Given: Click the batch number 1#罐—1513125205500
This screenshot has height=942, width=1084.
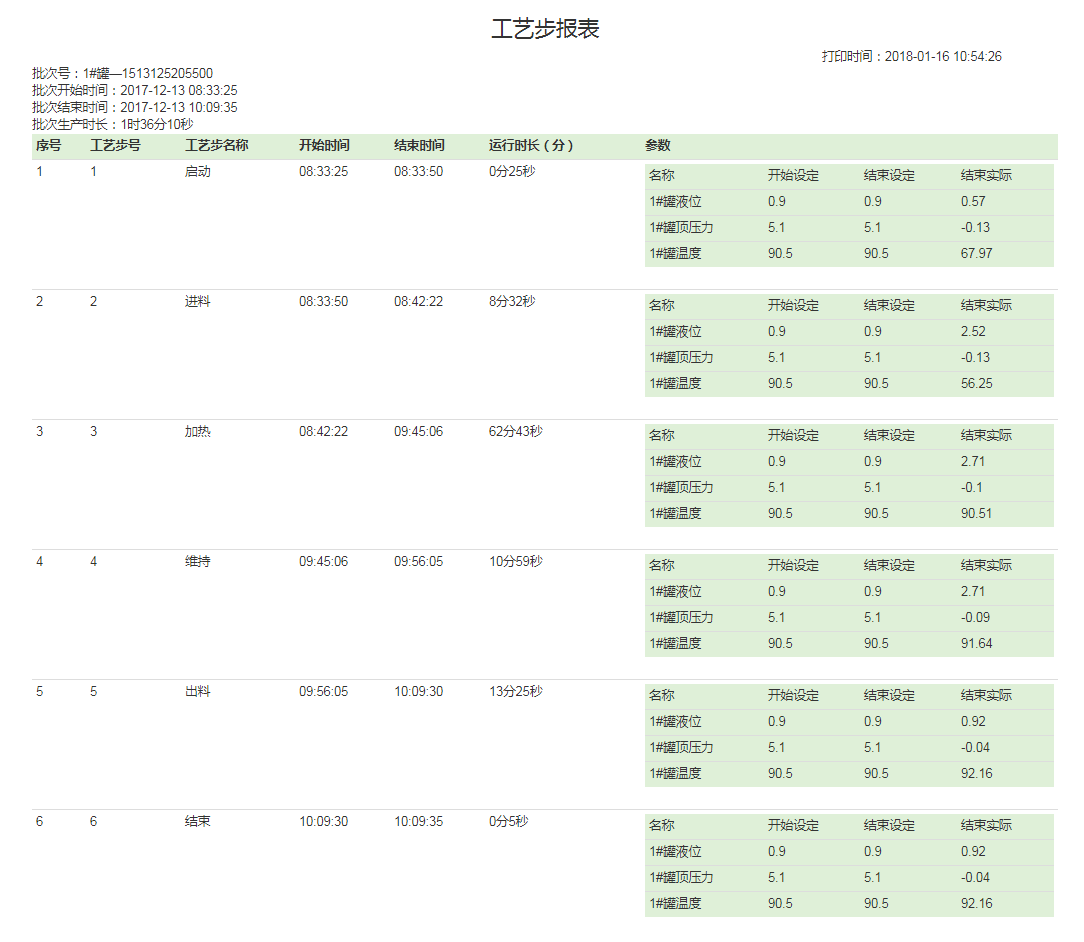Looking at the screenshot, I should tap(147, 74).
